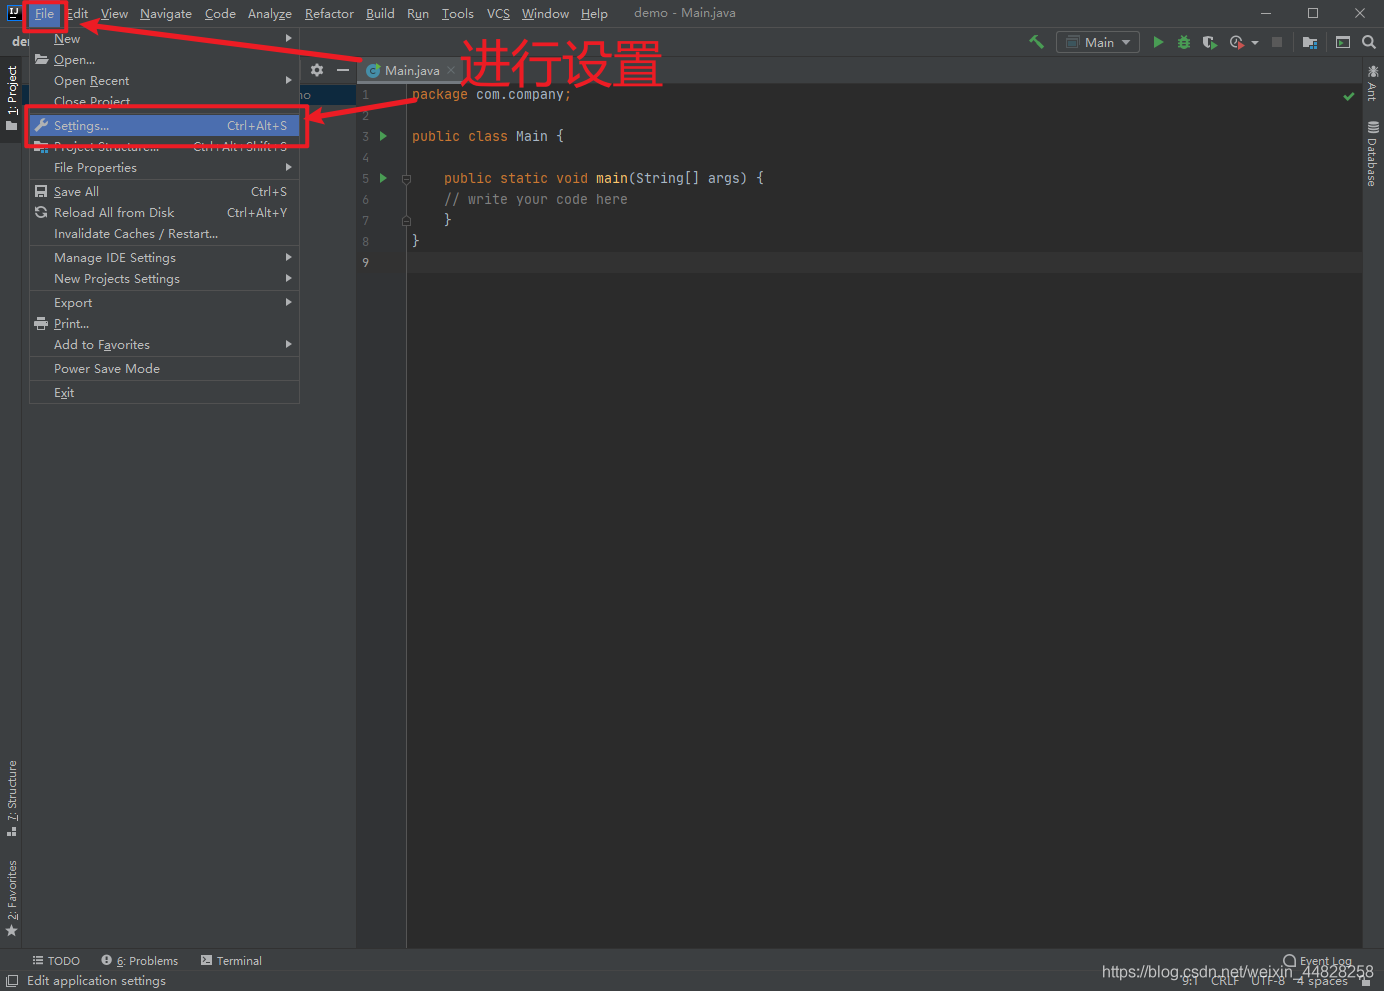Open the Help menu
Image resolution: width=1384 pixels, height=991 pixels.
(x=594, y=14)
